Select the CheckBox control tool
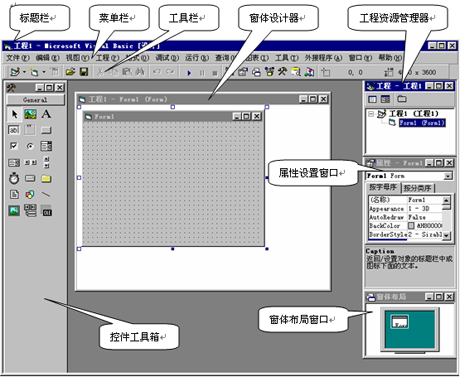Image resolution: width=460 pixels, height=377 pixels. [14, 146]
